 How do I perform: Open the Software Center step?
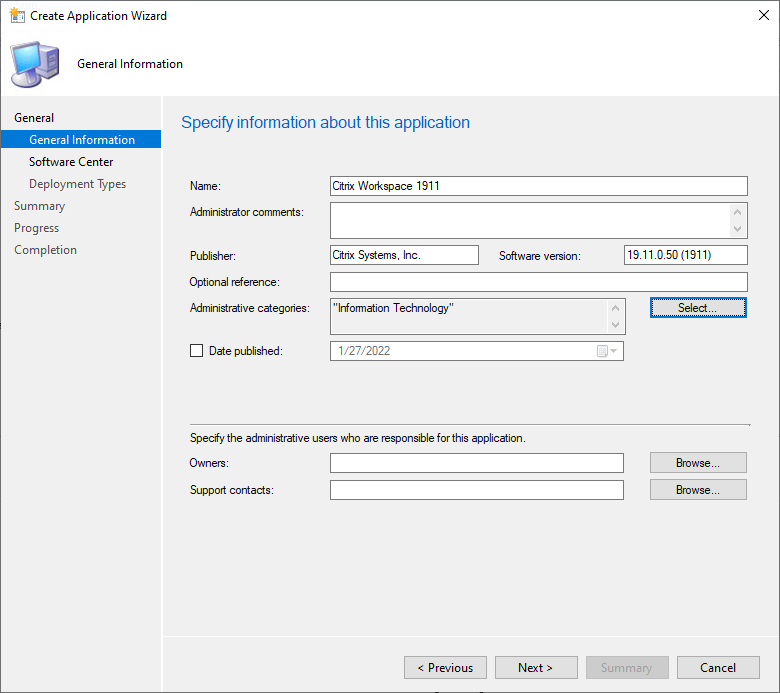pyautogui.click(x=71, y=162)
